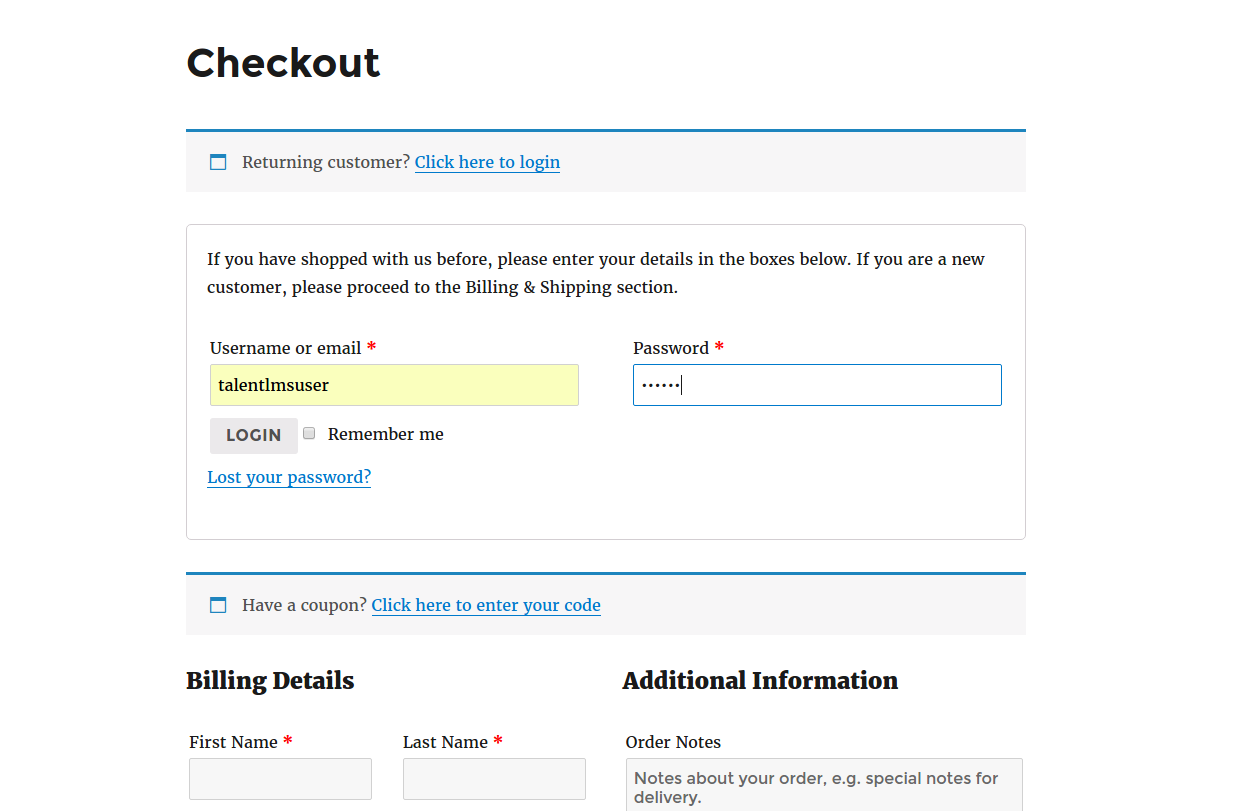Viewport: 1253px width, 811px height.
Task: Click the window icon beside Returning customer
Action: [x=218, y=162]
